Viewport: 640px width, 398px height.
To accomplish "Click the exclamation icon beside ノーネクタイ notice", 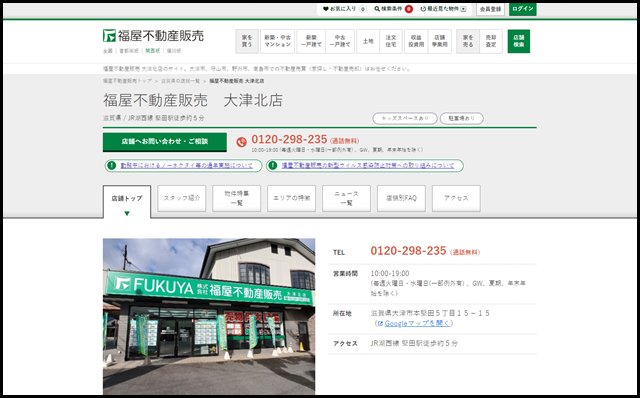I will point(111,166).
